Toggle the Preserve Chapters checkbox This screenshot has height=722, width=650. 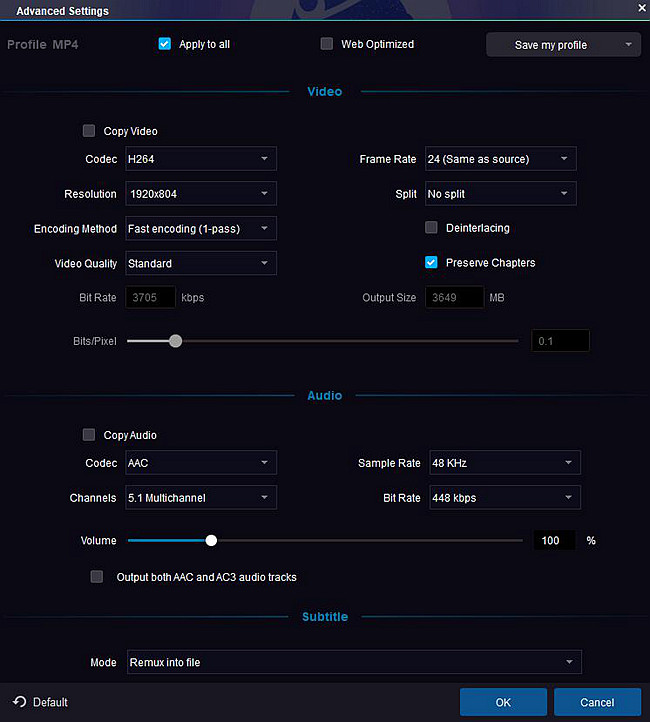(x=431, y=262)
